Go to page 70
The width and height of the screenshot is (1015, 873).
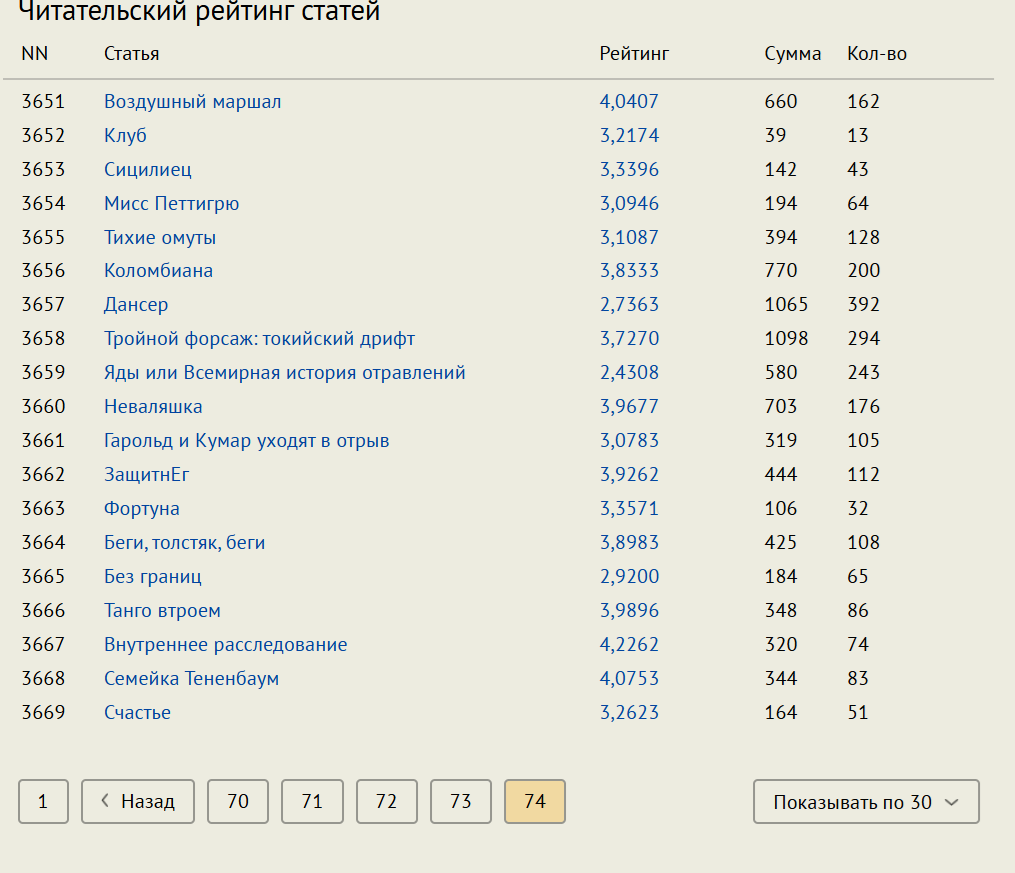(238, 801)
